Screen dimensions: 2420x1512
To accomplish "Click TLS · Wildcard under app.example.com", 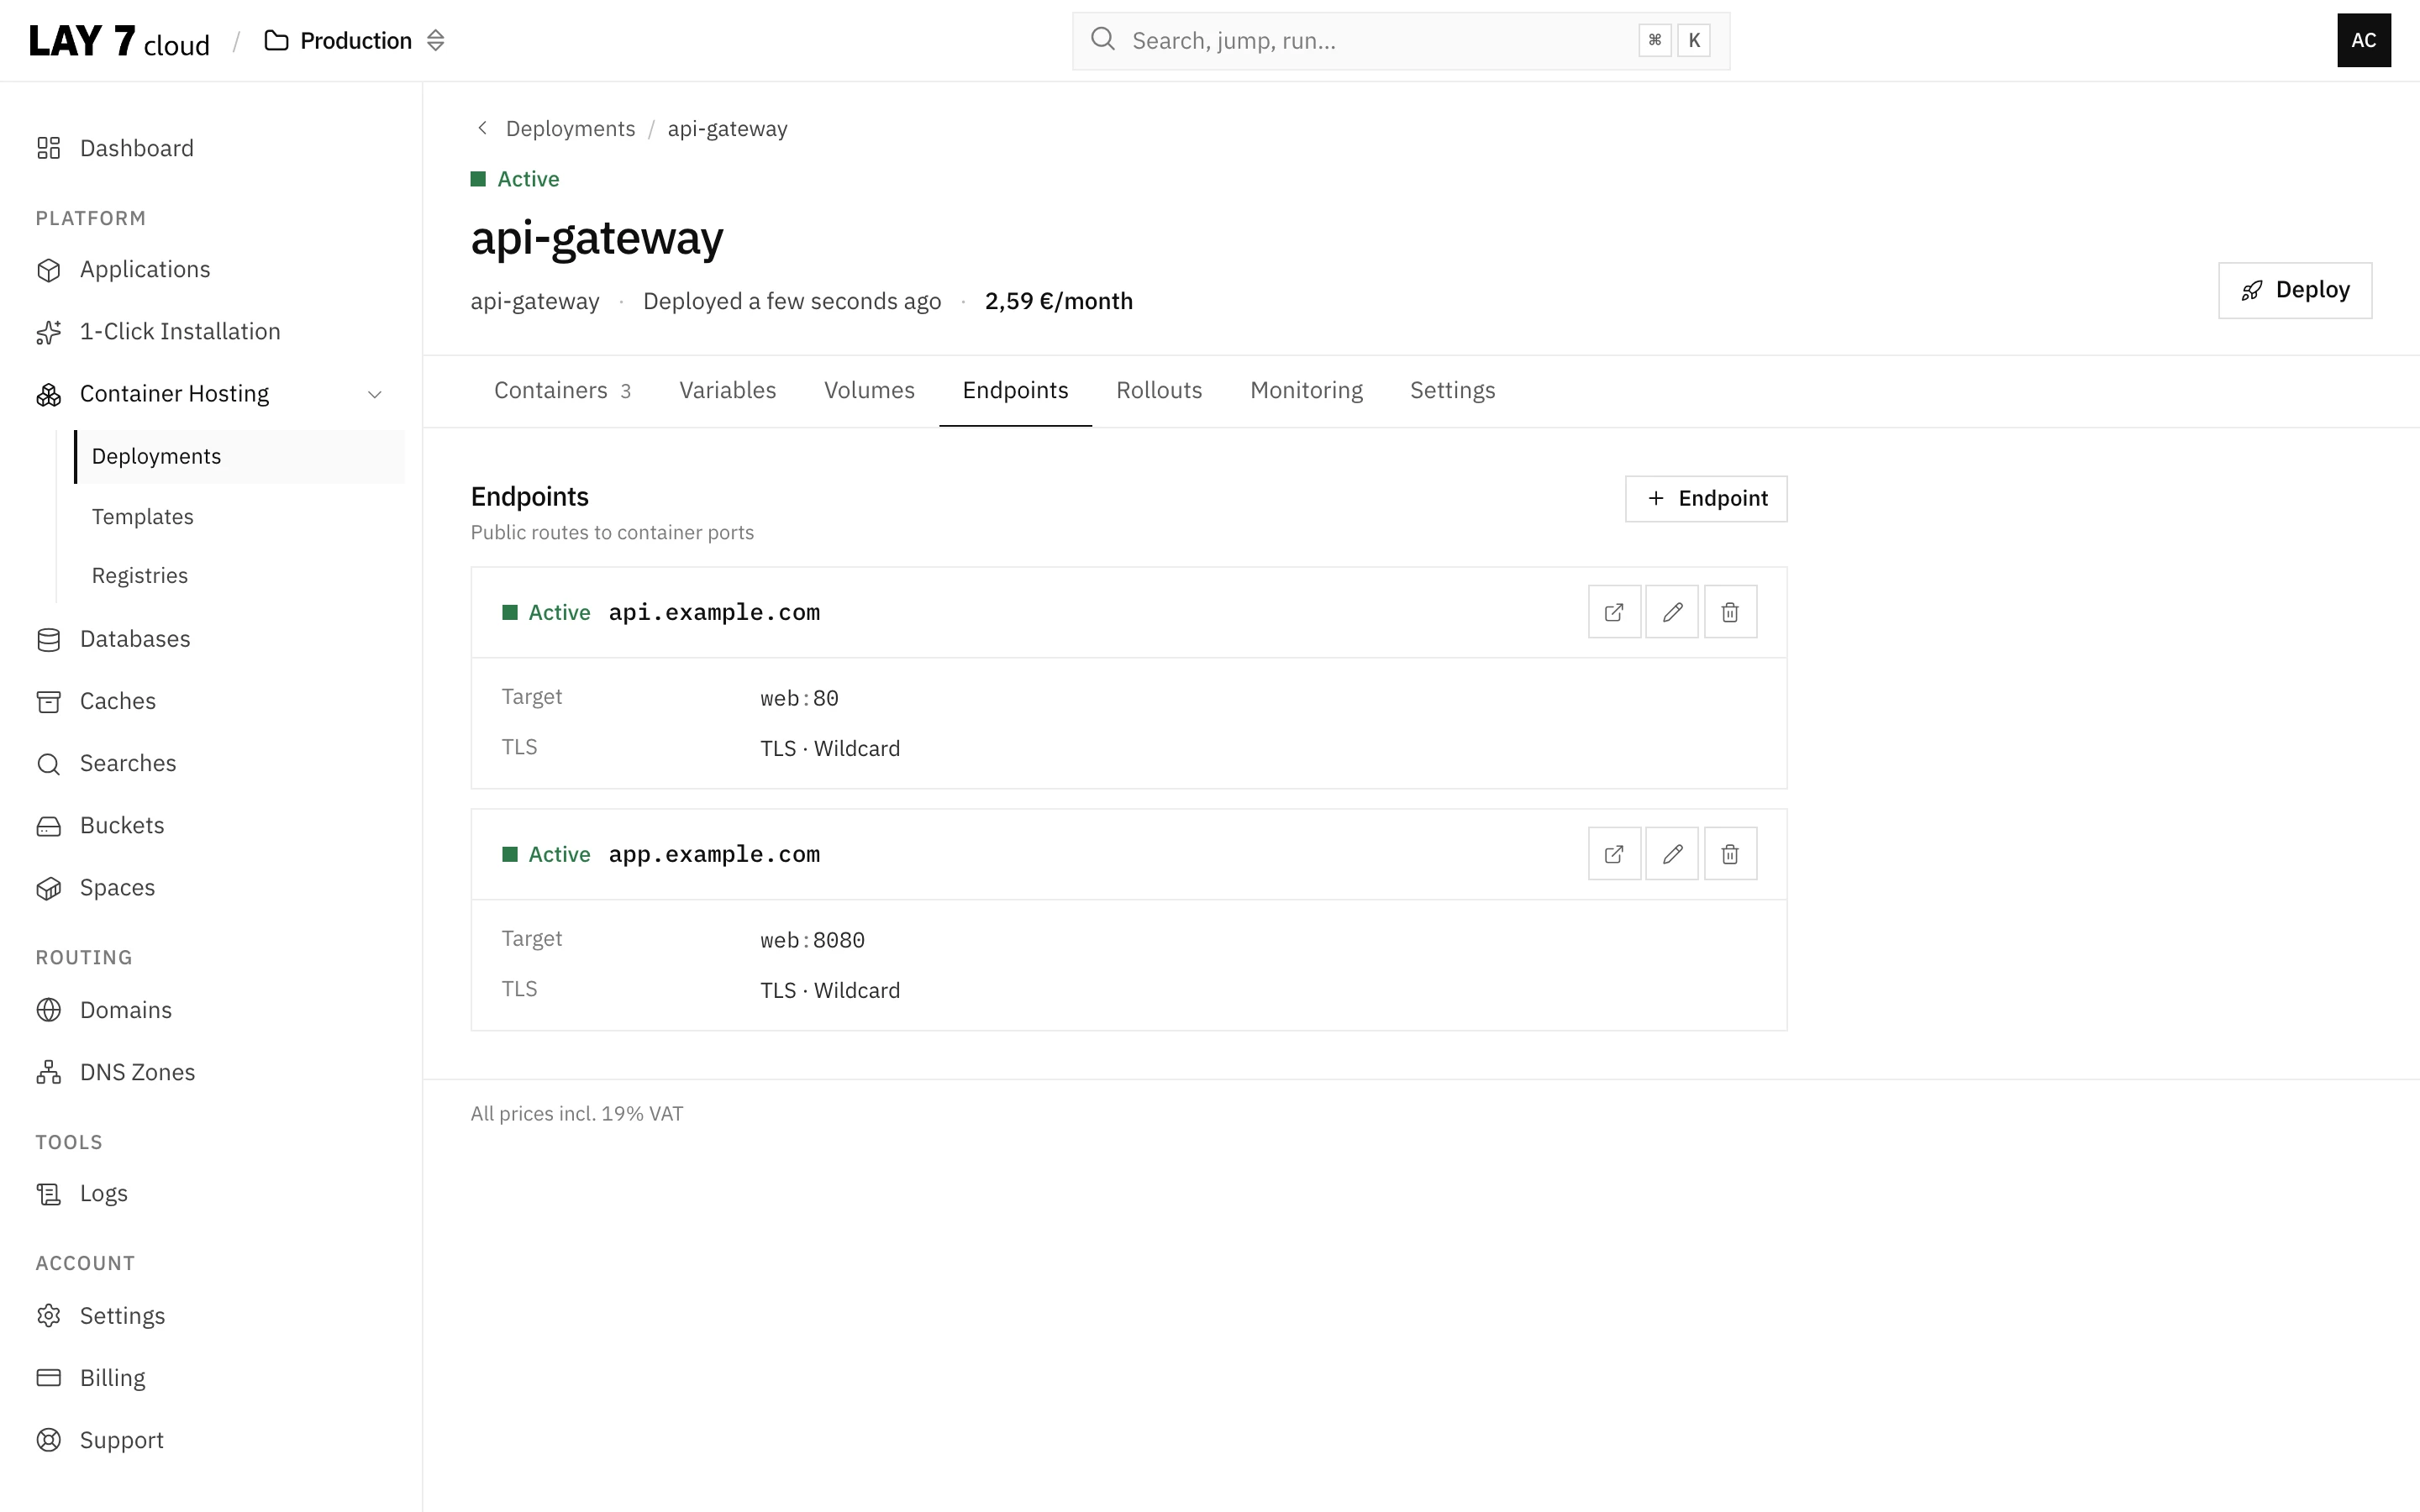I will [x=829, y=991].
